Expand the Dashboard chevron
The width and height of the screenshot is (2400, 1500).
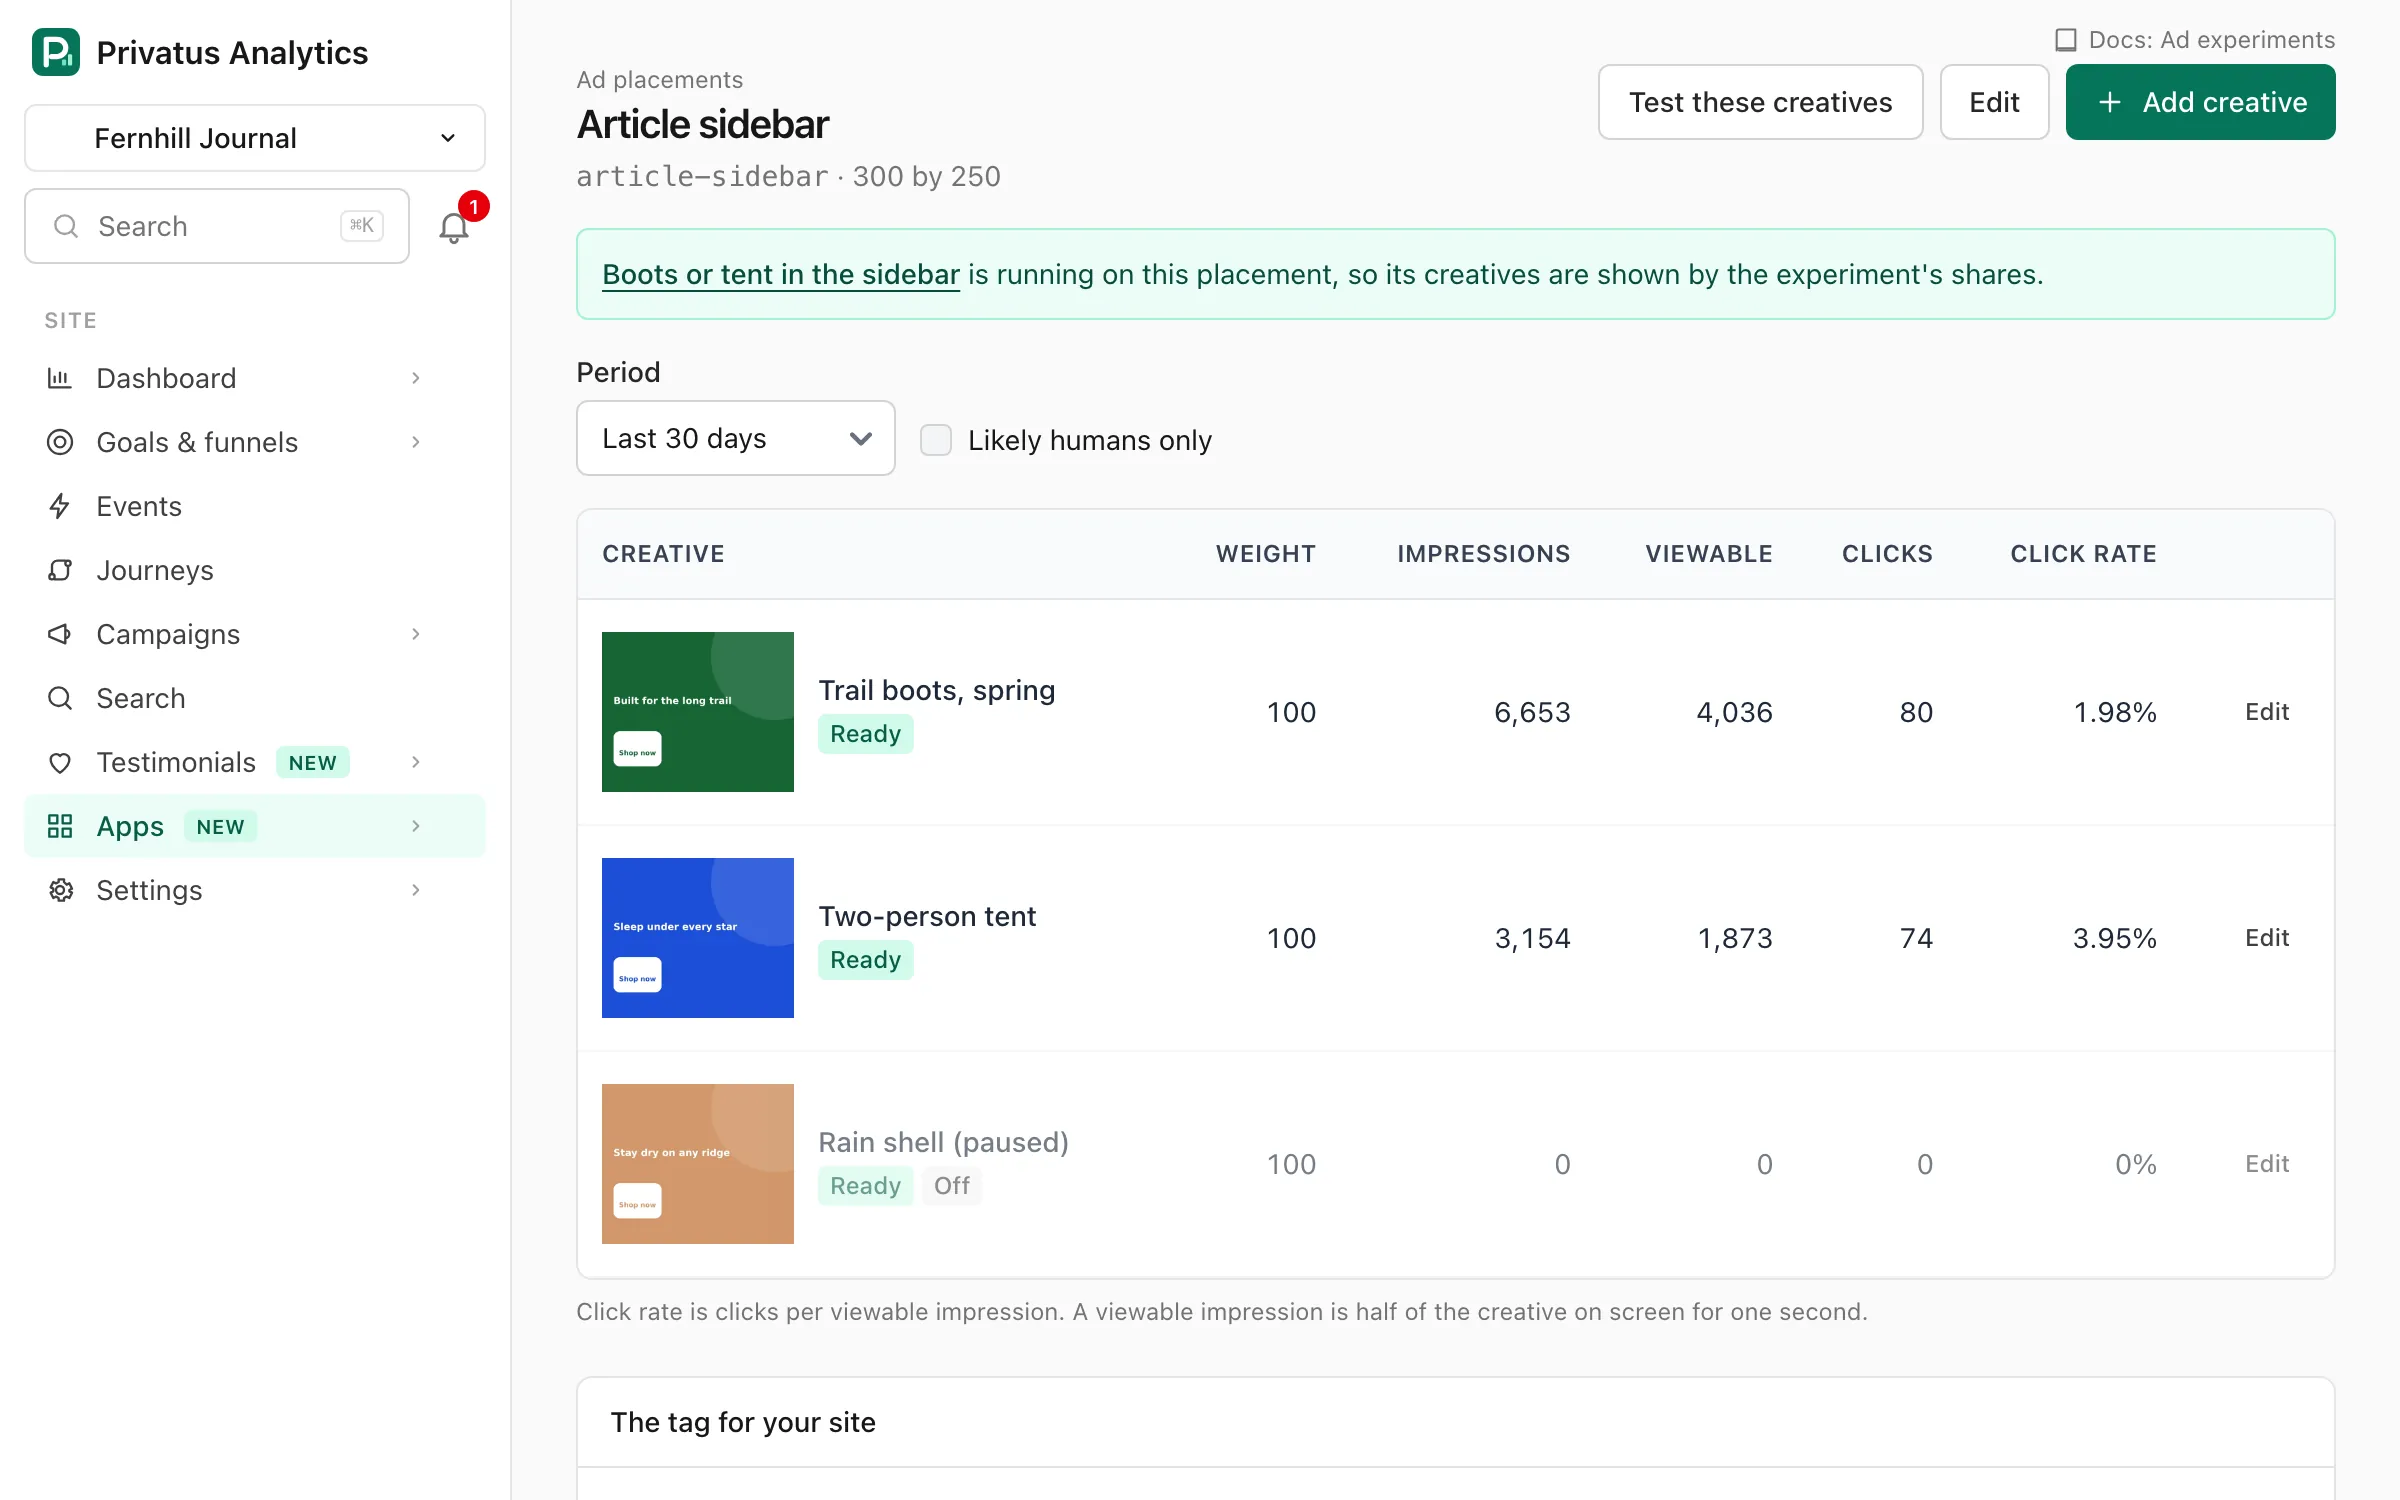coord(416,378)
